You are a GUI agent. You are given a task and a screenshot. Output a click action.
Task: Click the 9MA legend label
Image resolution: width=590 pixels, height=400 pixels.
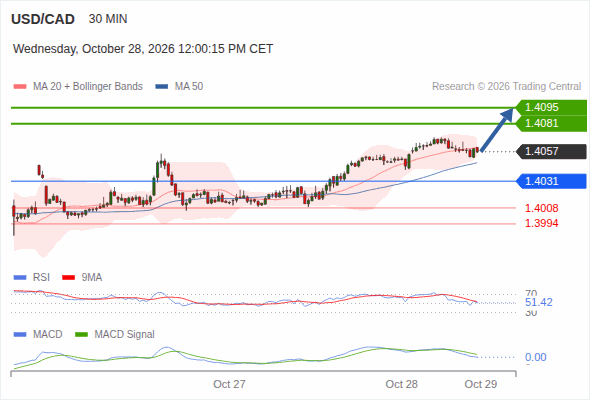tap(92, 277)
